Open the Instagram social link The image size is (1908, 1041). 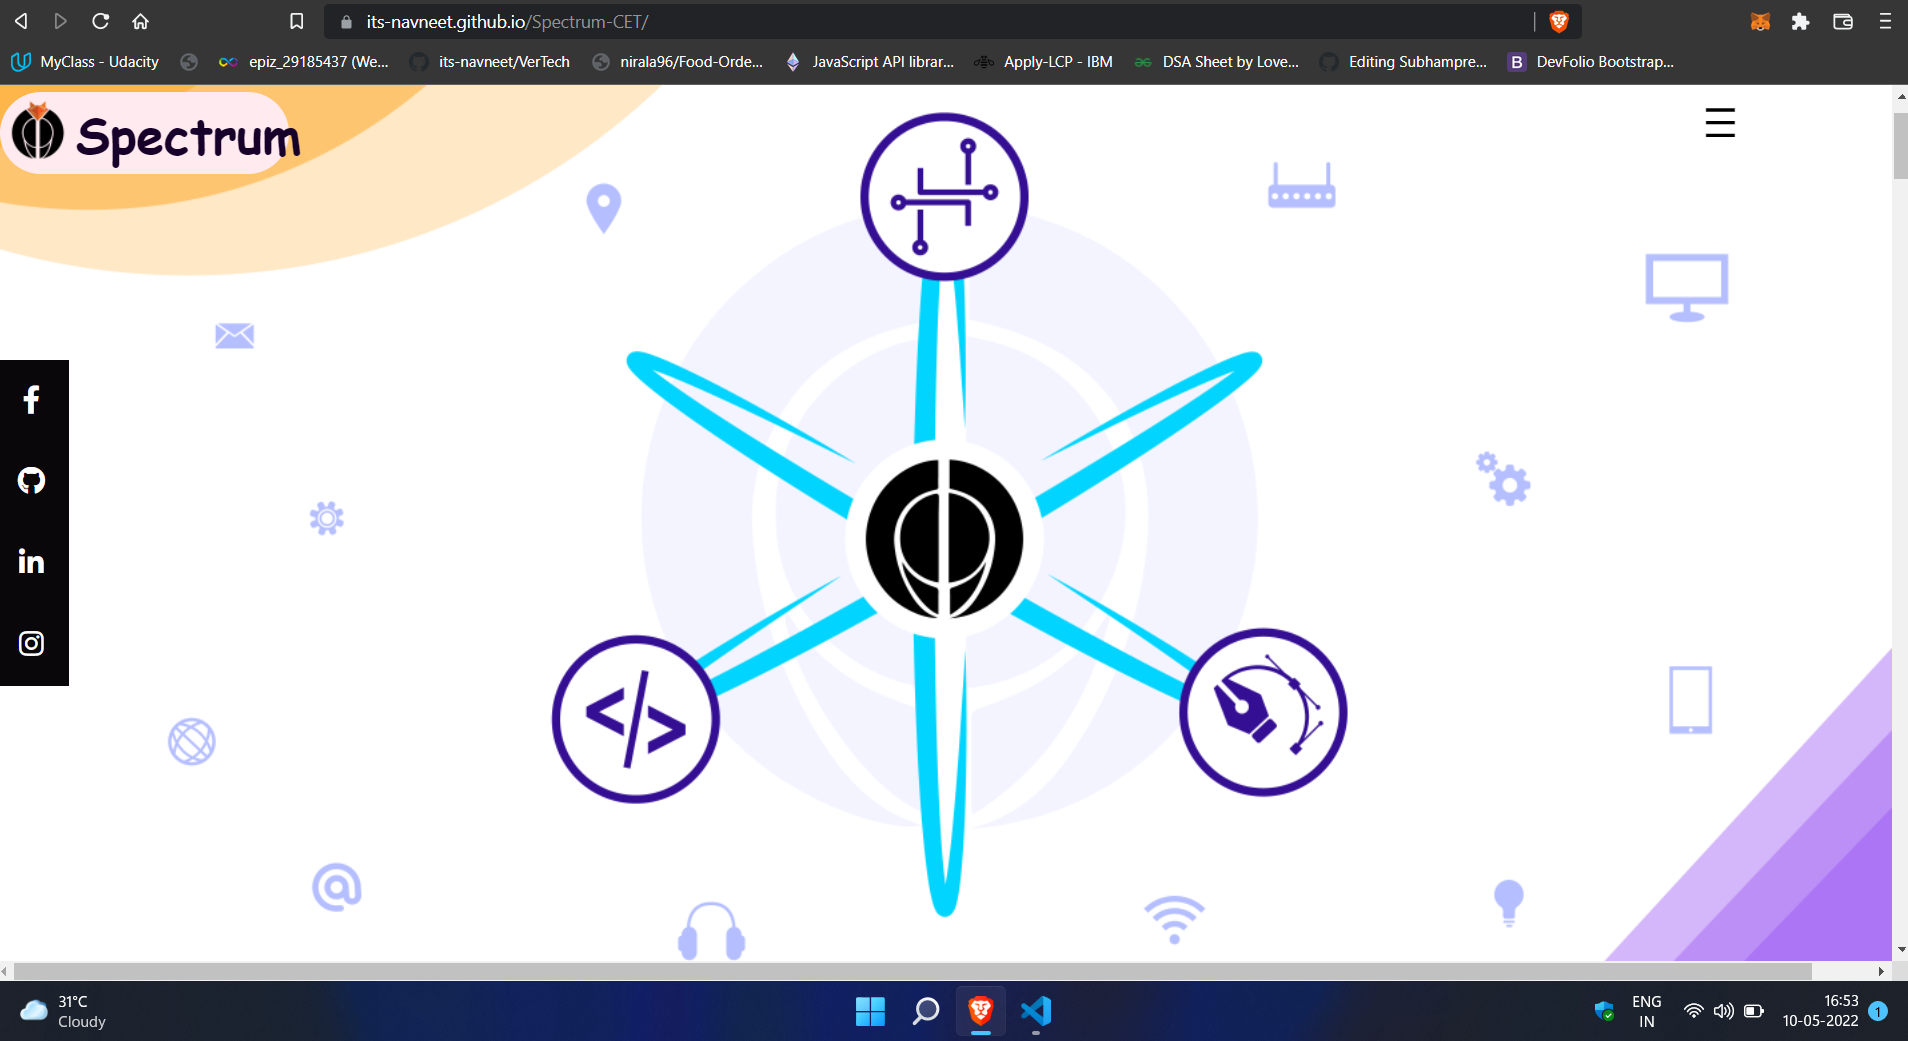[x=31, y=643]
